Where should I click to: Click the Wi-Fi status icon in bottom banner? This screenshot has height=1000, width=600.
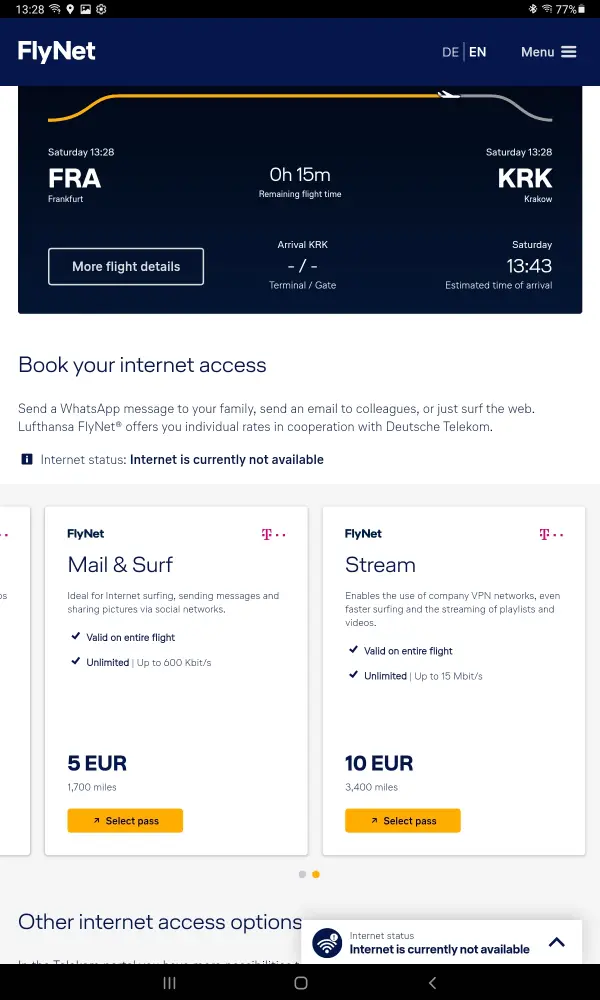click(327, 943)
